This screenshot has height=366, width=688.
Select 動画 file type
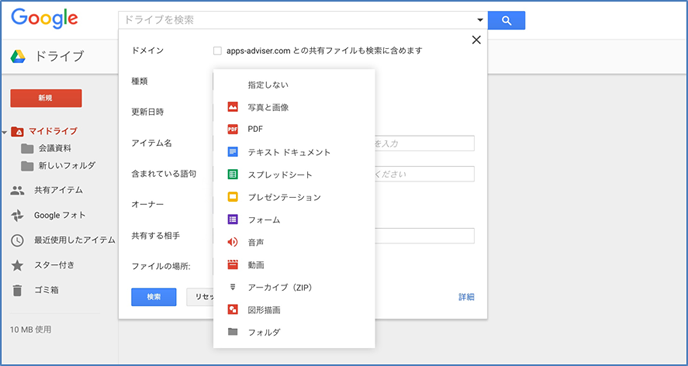[x=294, y=265]
